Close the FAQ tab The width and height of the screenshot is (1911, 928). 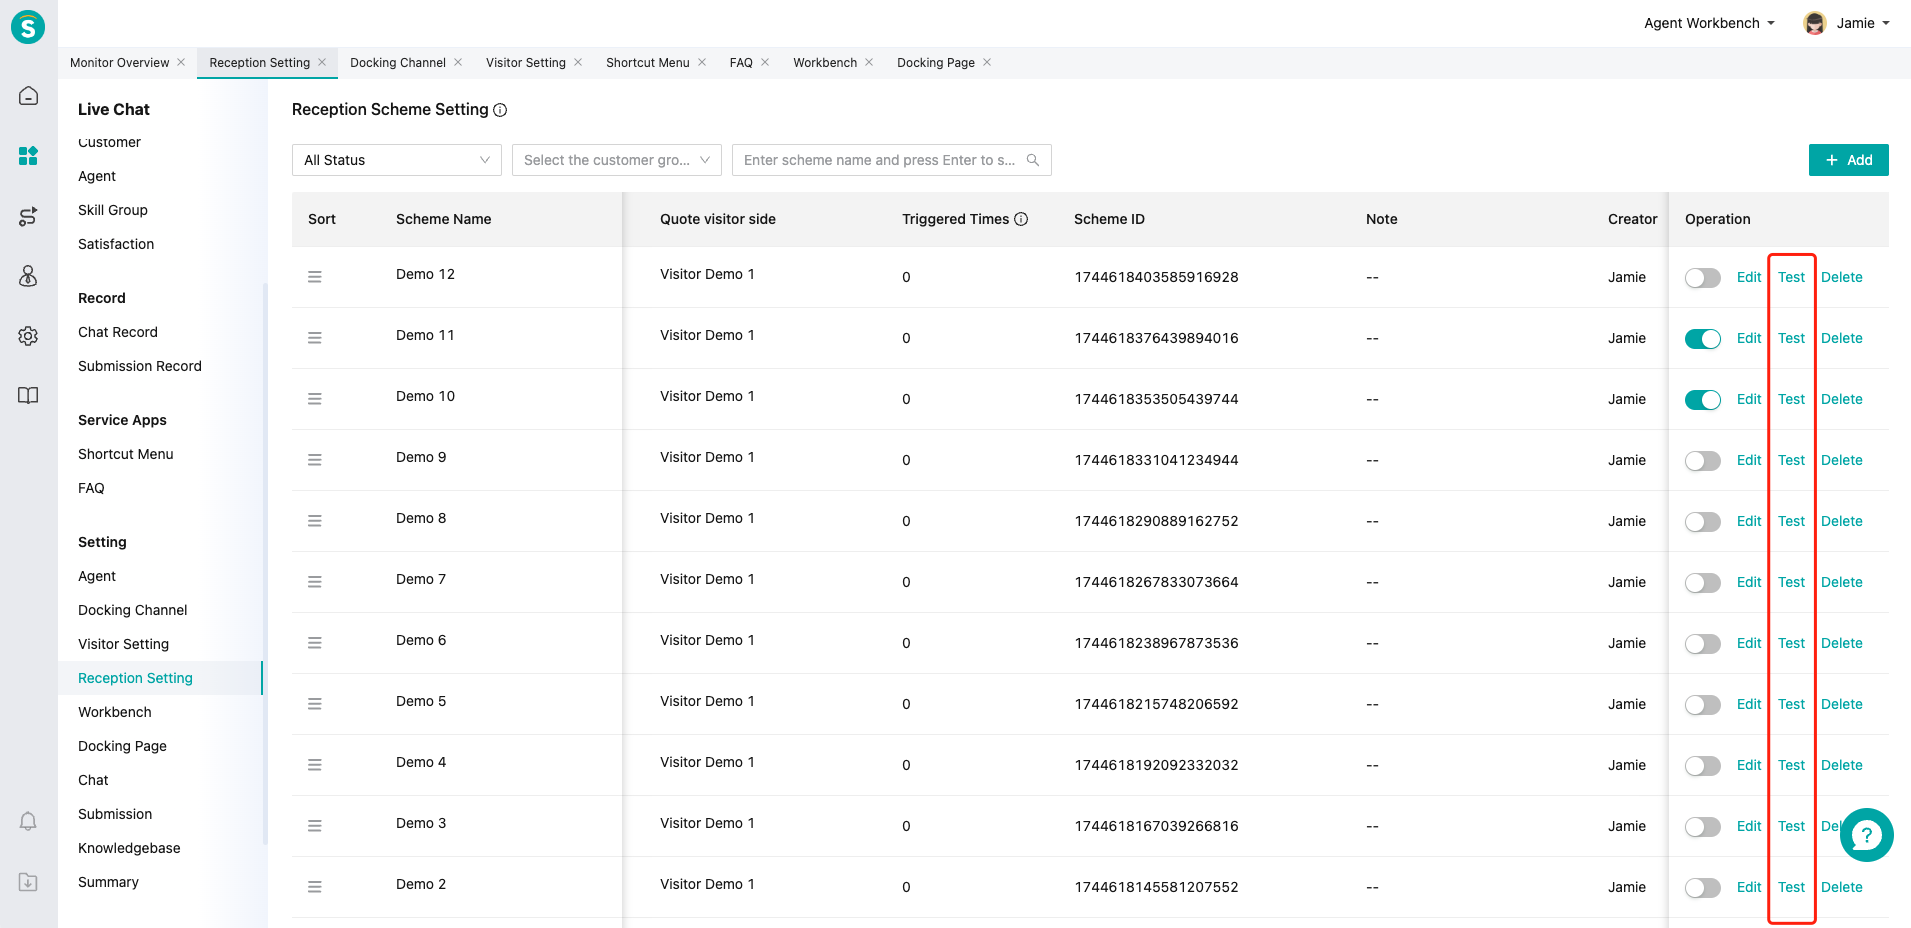coord(765,62)
